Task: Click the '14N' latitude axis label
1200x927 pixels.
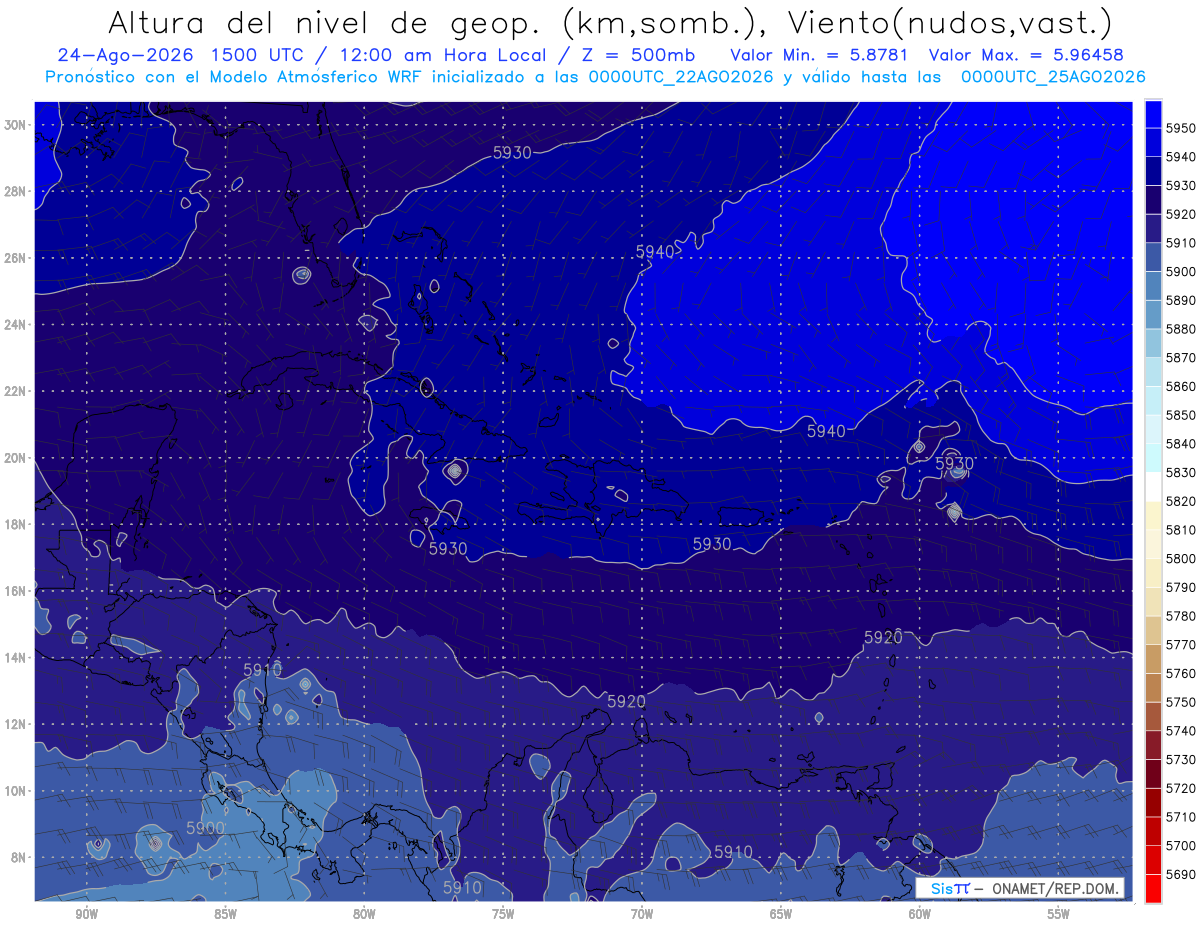Action: click(x=16, y=658)
